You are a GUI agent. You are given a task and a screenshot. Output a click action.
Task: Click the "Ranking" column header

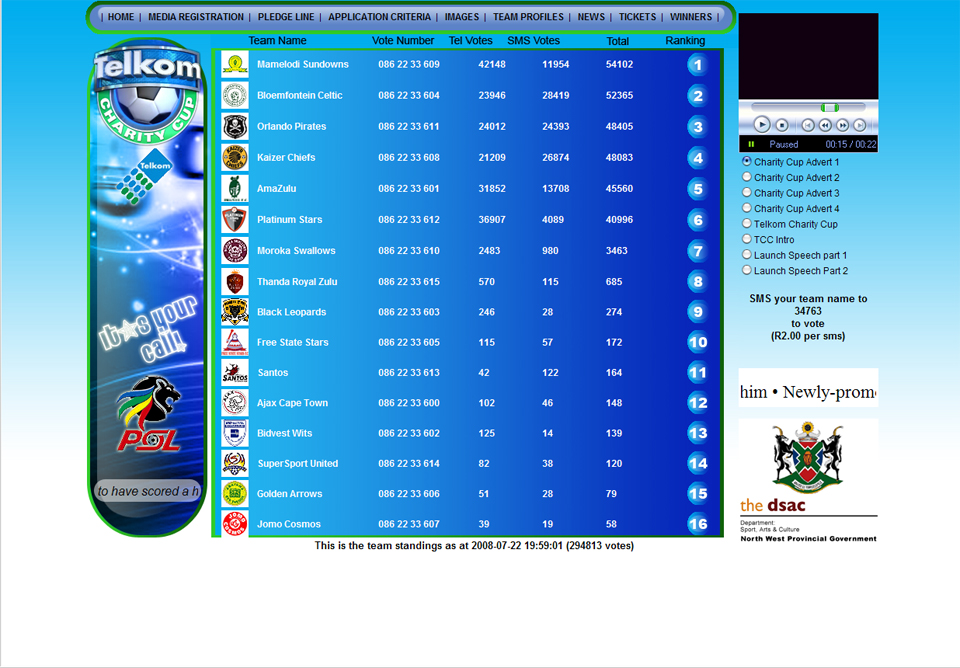coord(685,40)
